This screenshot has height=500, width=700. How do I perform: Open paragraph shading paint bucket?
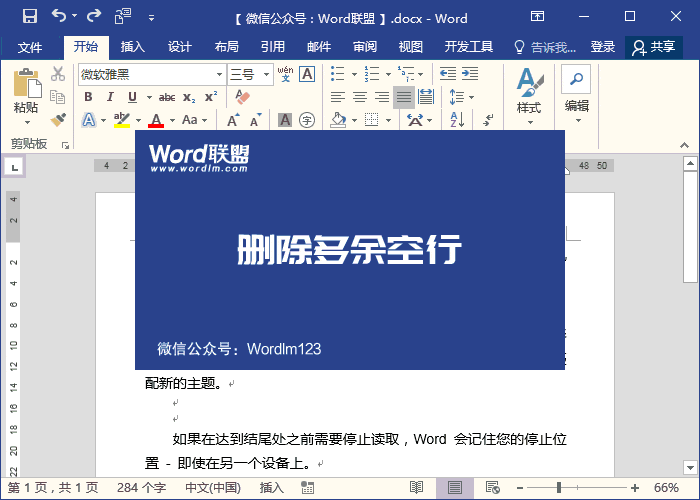(338, 120)
